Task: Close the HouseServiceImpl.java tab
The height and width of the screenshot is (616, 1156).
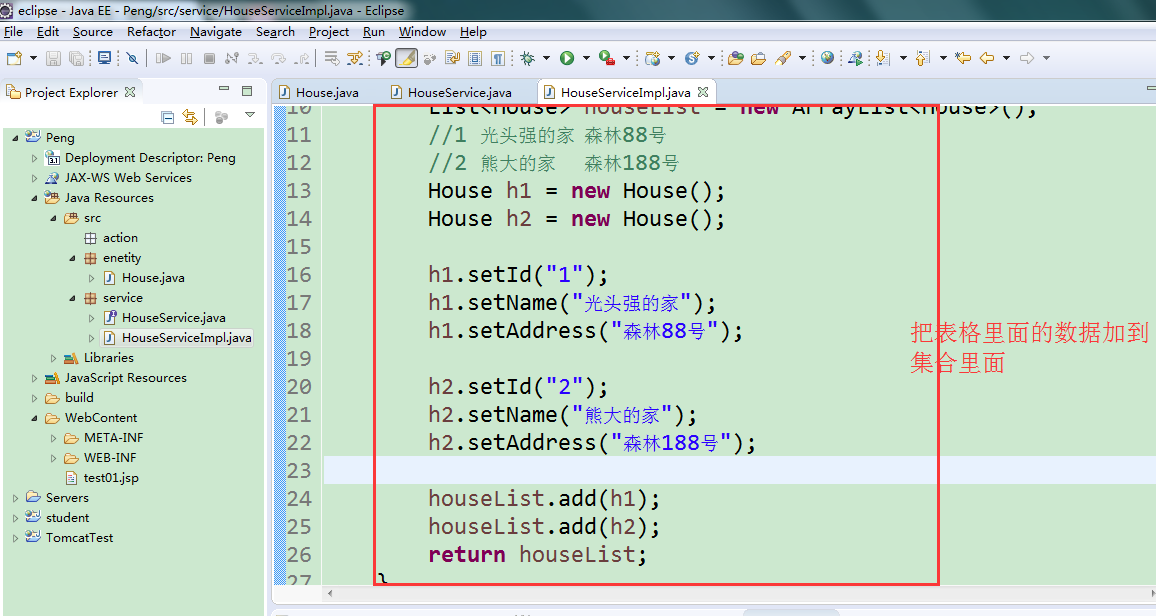Action: tap(703, 92)
